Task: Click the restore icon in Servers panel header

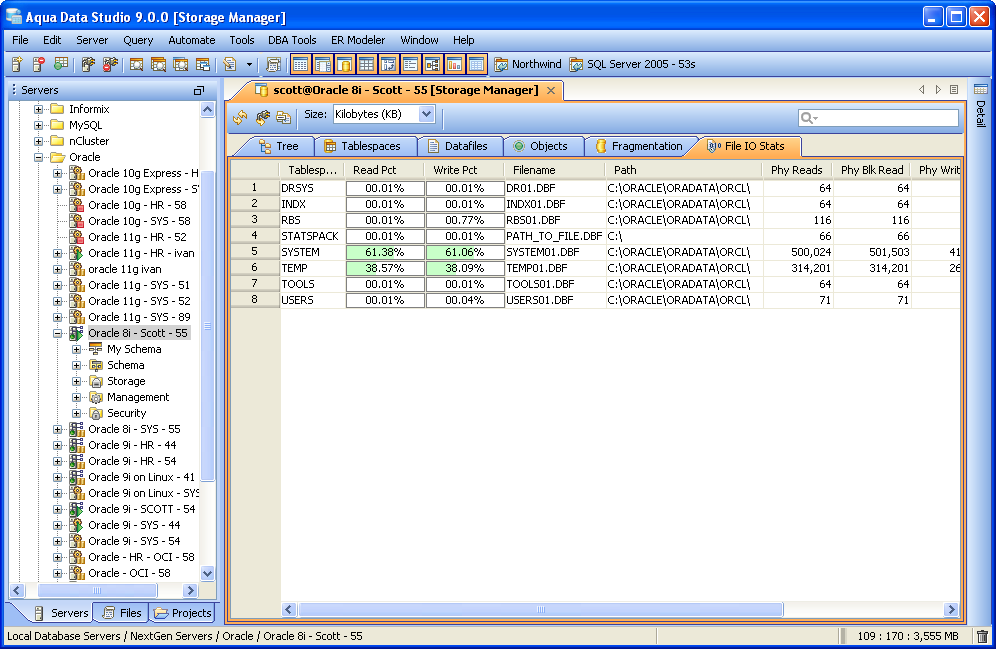Action: [x=199, y=90]
